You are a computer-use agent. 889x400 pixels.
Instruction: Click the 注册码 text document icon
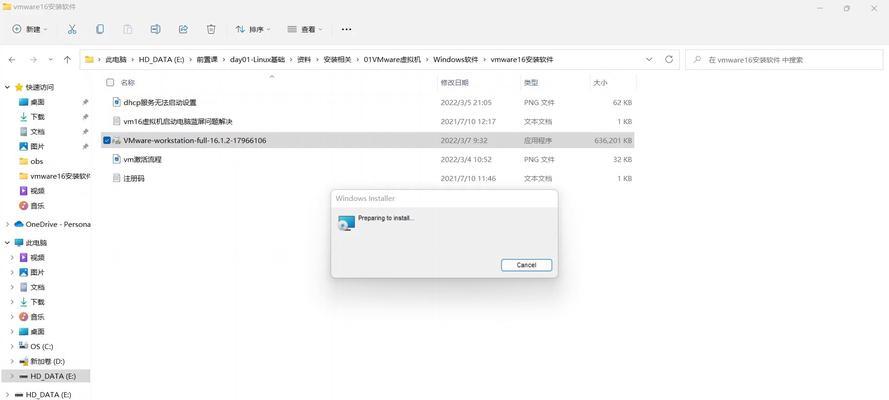(117, 178)
